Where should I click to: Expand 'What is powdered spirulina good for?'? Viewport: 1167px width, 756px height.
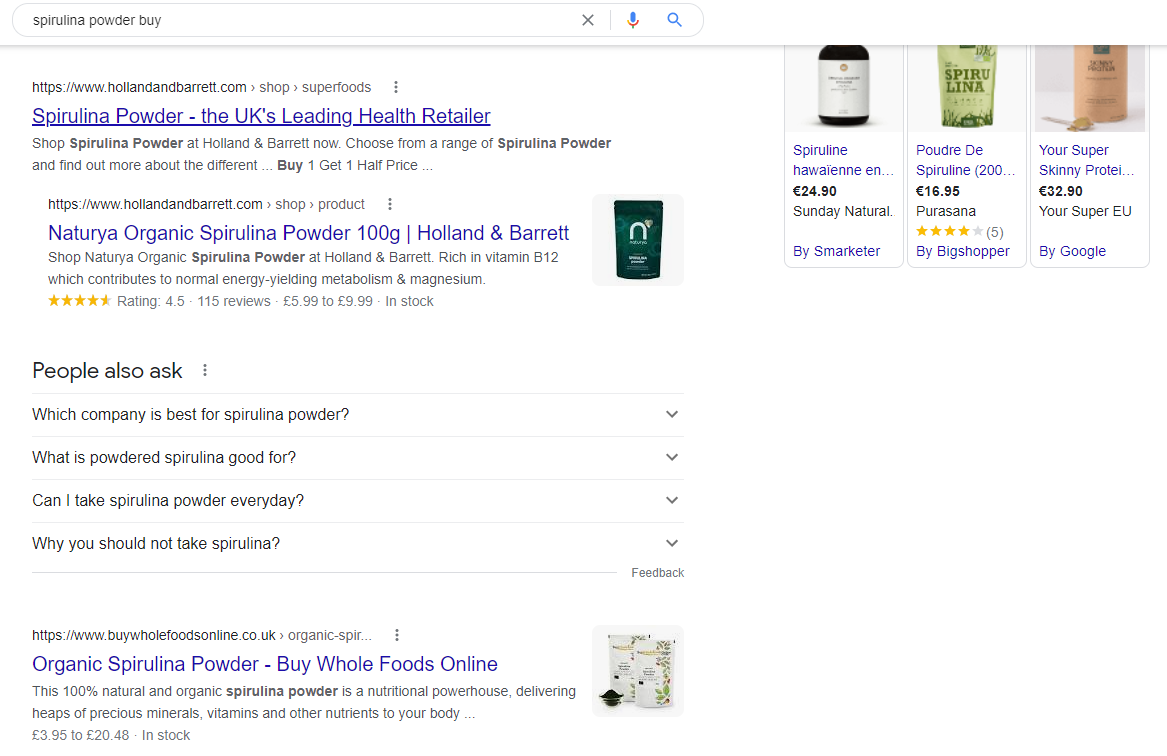pos(357,458)
